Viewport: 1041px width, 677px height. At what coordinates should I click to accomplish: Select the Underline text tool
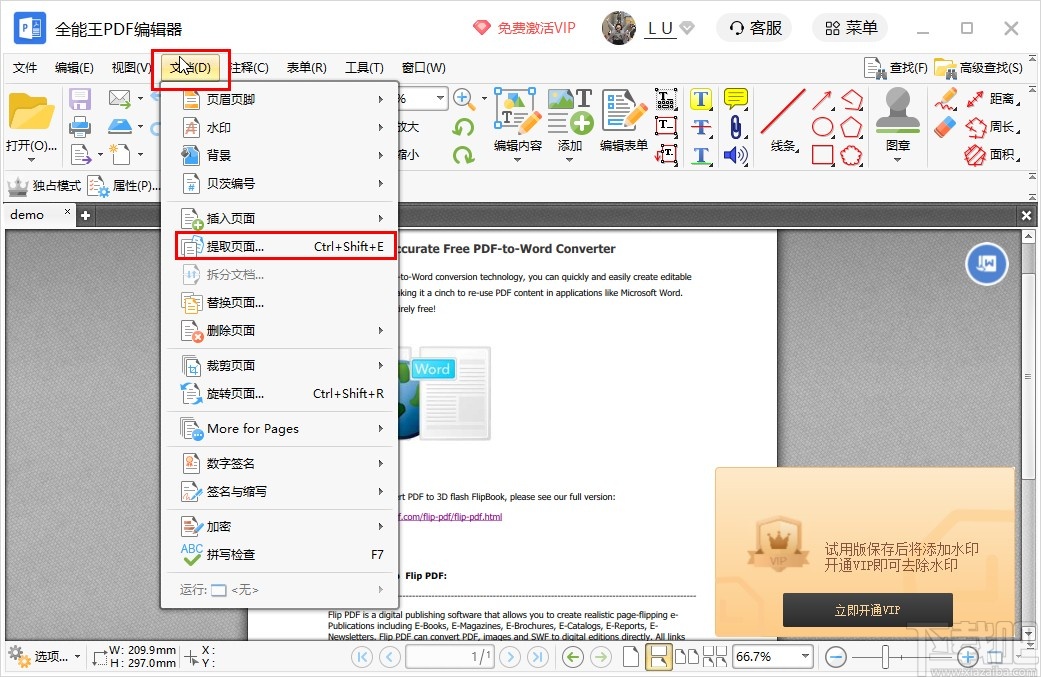pos(700,155)
